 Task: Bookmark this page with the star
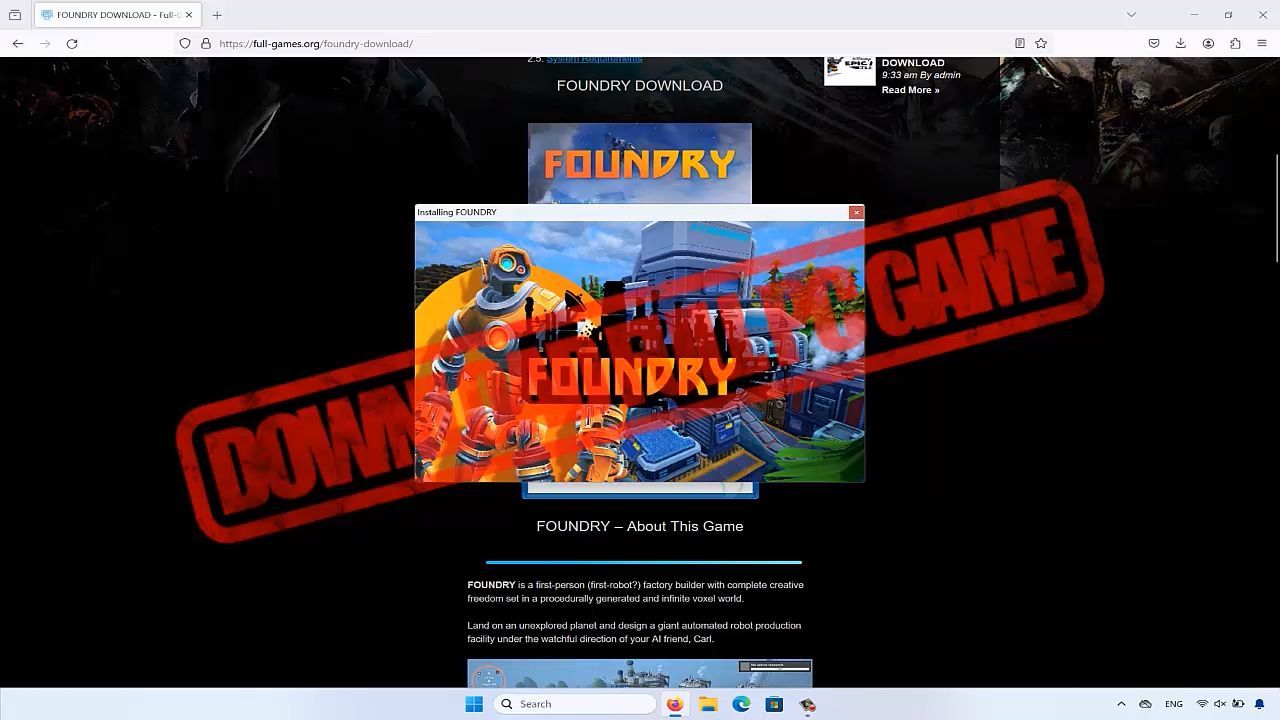1041,44
